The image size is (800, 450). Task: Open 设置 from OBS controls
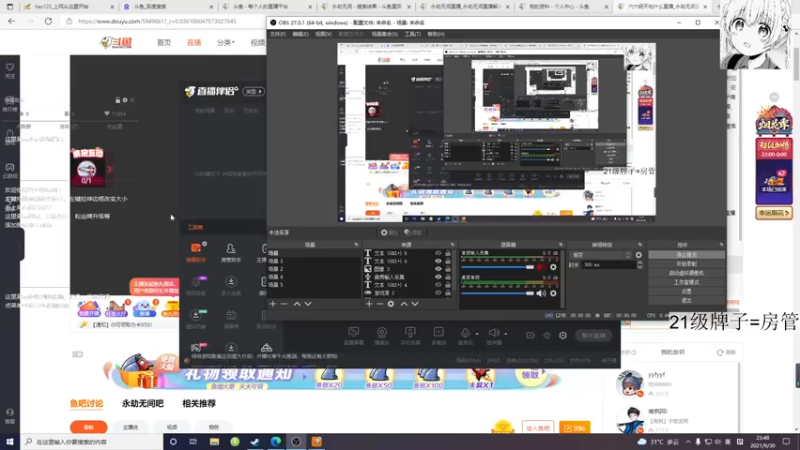coord(686,291)
